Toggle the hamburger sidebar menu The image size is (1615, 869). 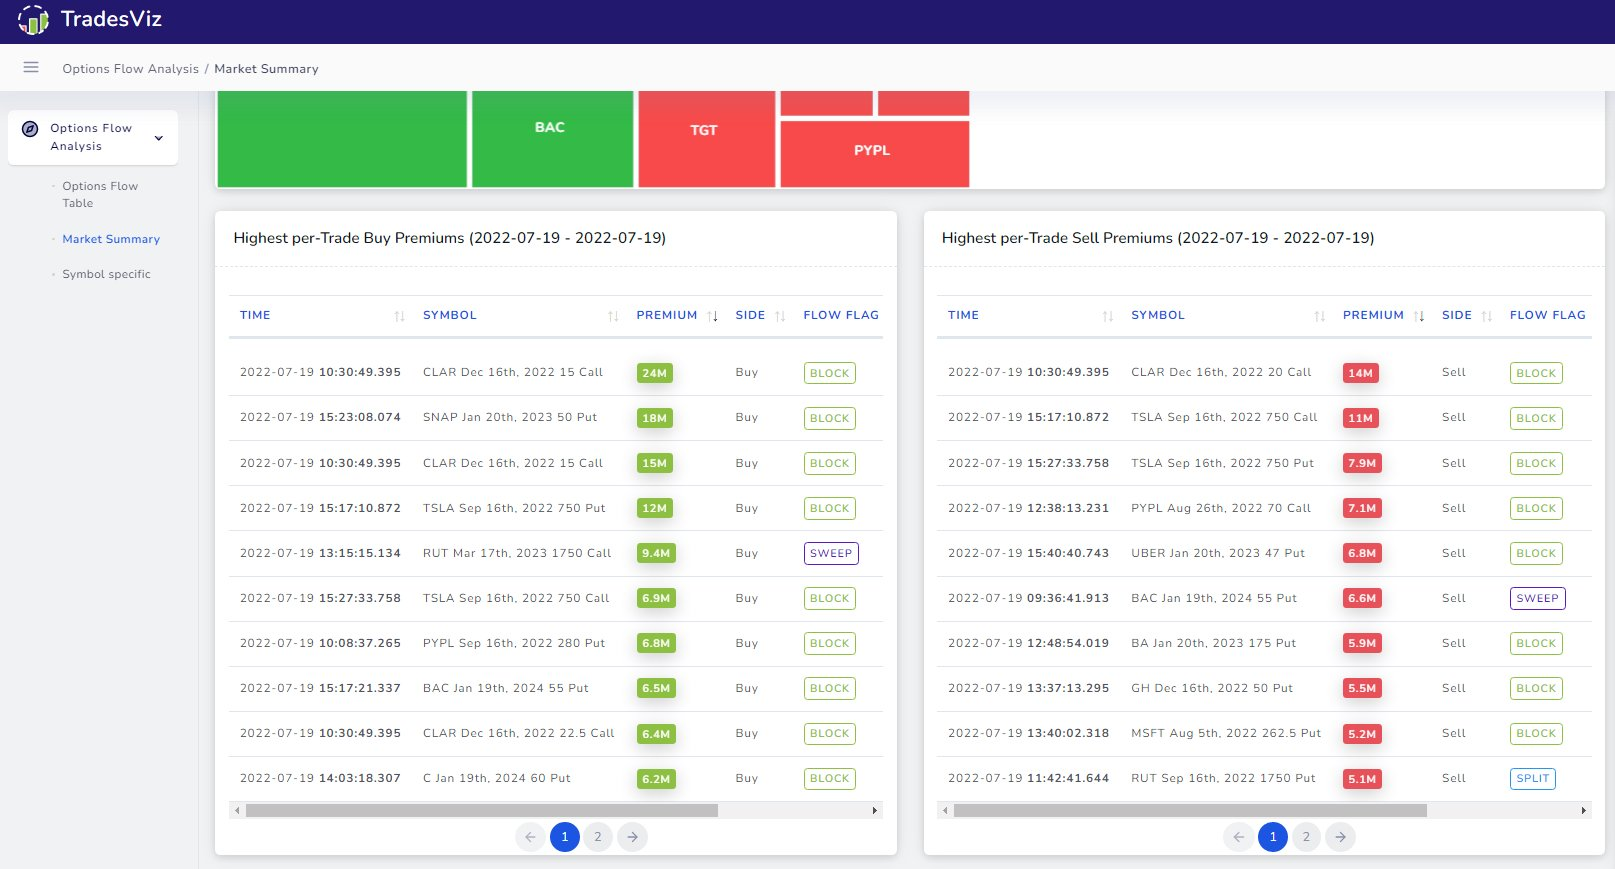tap(31, 68)
